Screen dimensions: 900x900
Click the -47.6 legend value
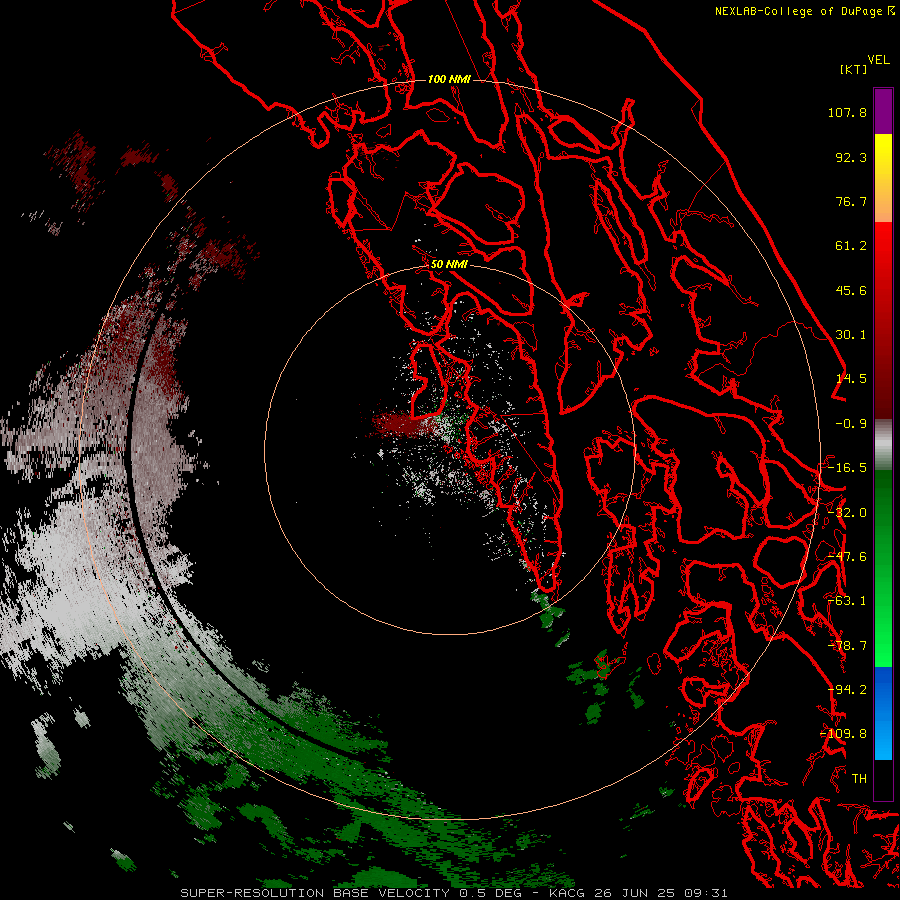tap(847, 557)
